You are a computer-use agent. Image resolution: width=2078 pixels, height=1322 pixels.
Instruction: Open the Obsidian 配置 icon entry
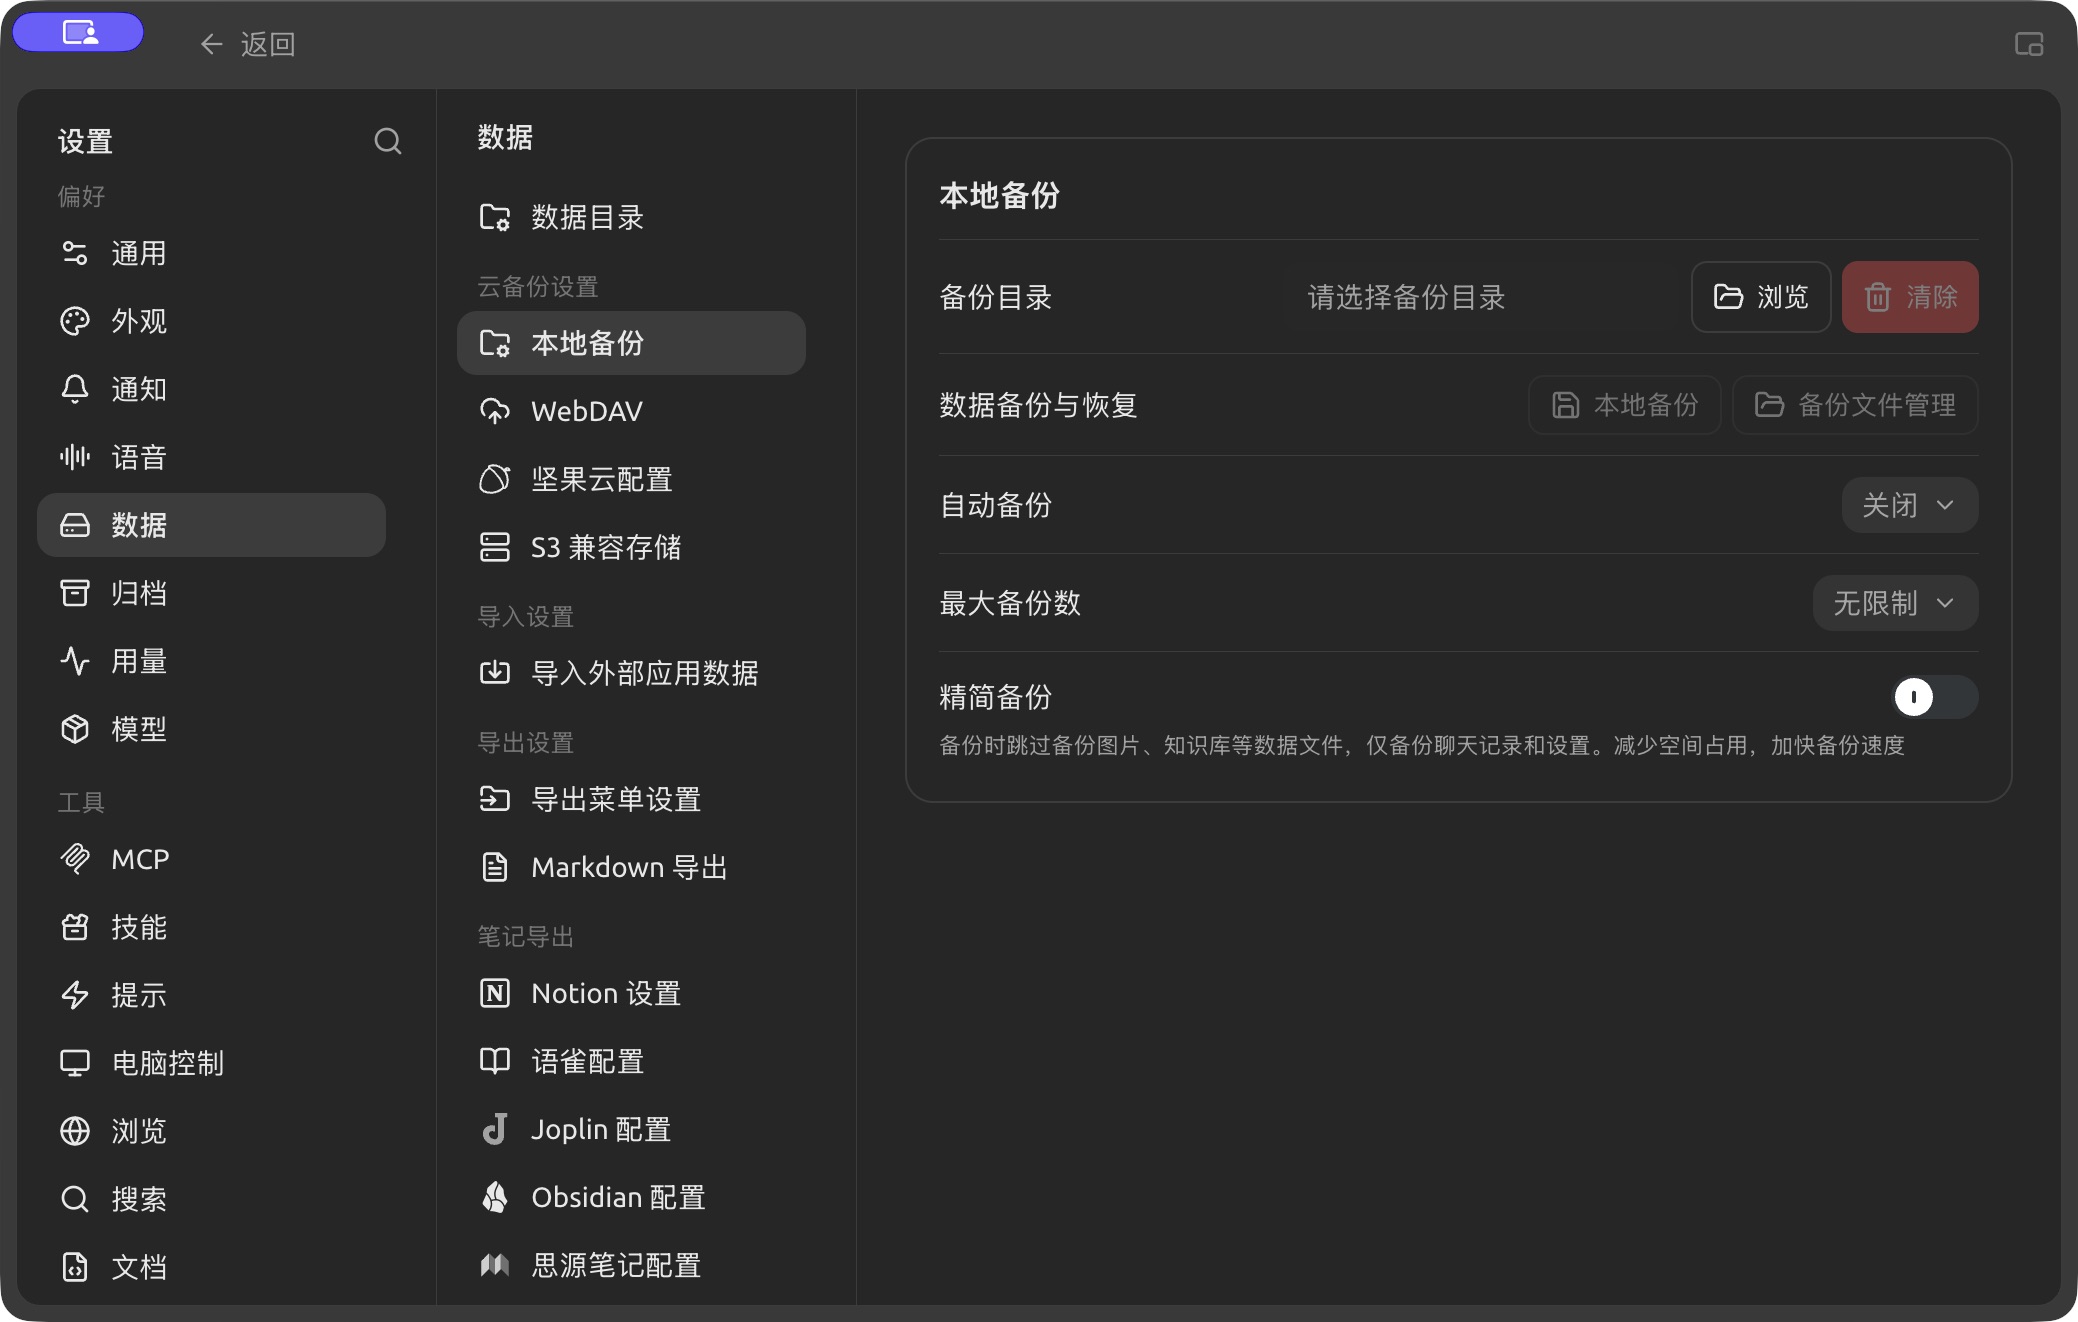click(x=495, y=1197)
